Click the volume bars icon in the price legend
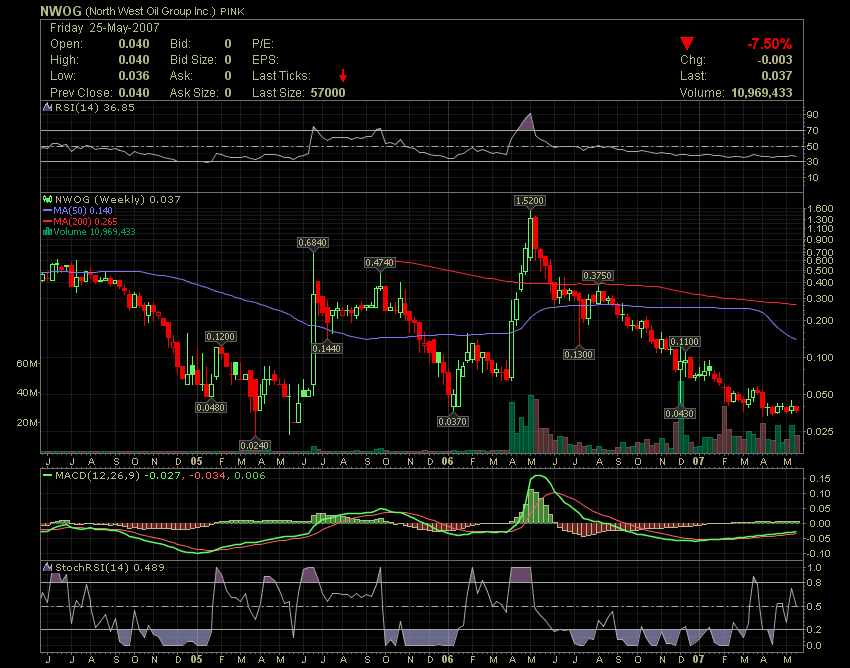850x668 pixels. tap(47, 232)
